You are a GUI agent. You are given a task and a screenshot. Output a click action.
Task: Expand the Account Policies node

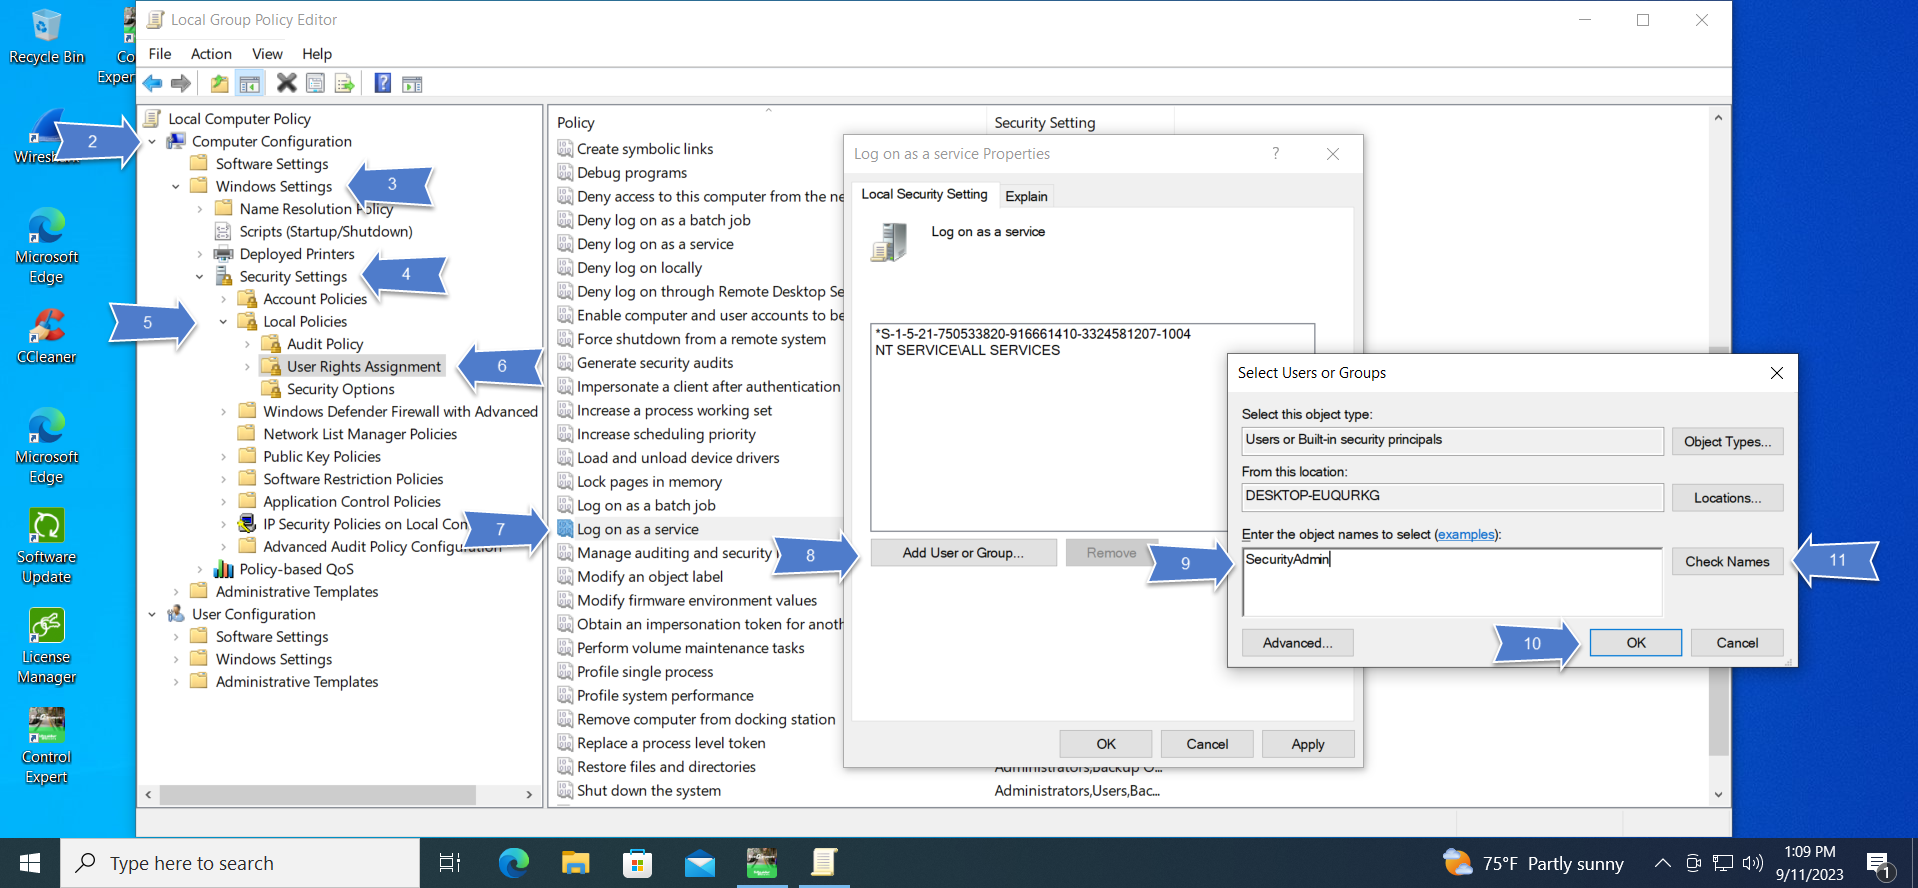click(223, 299)
